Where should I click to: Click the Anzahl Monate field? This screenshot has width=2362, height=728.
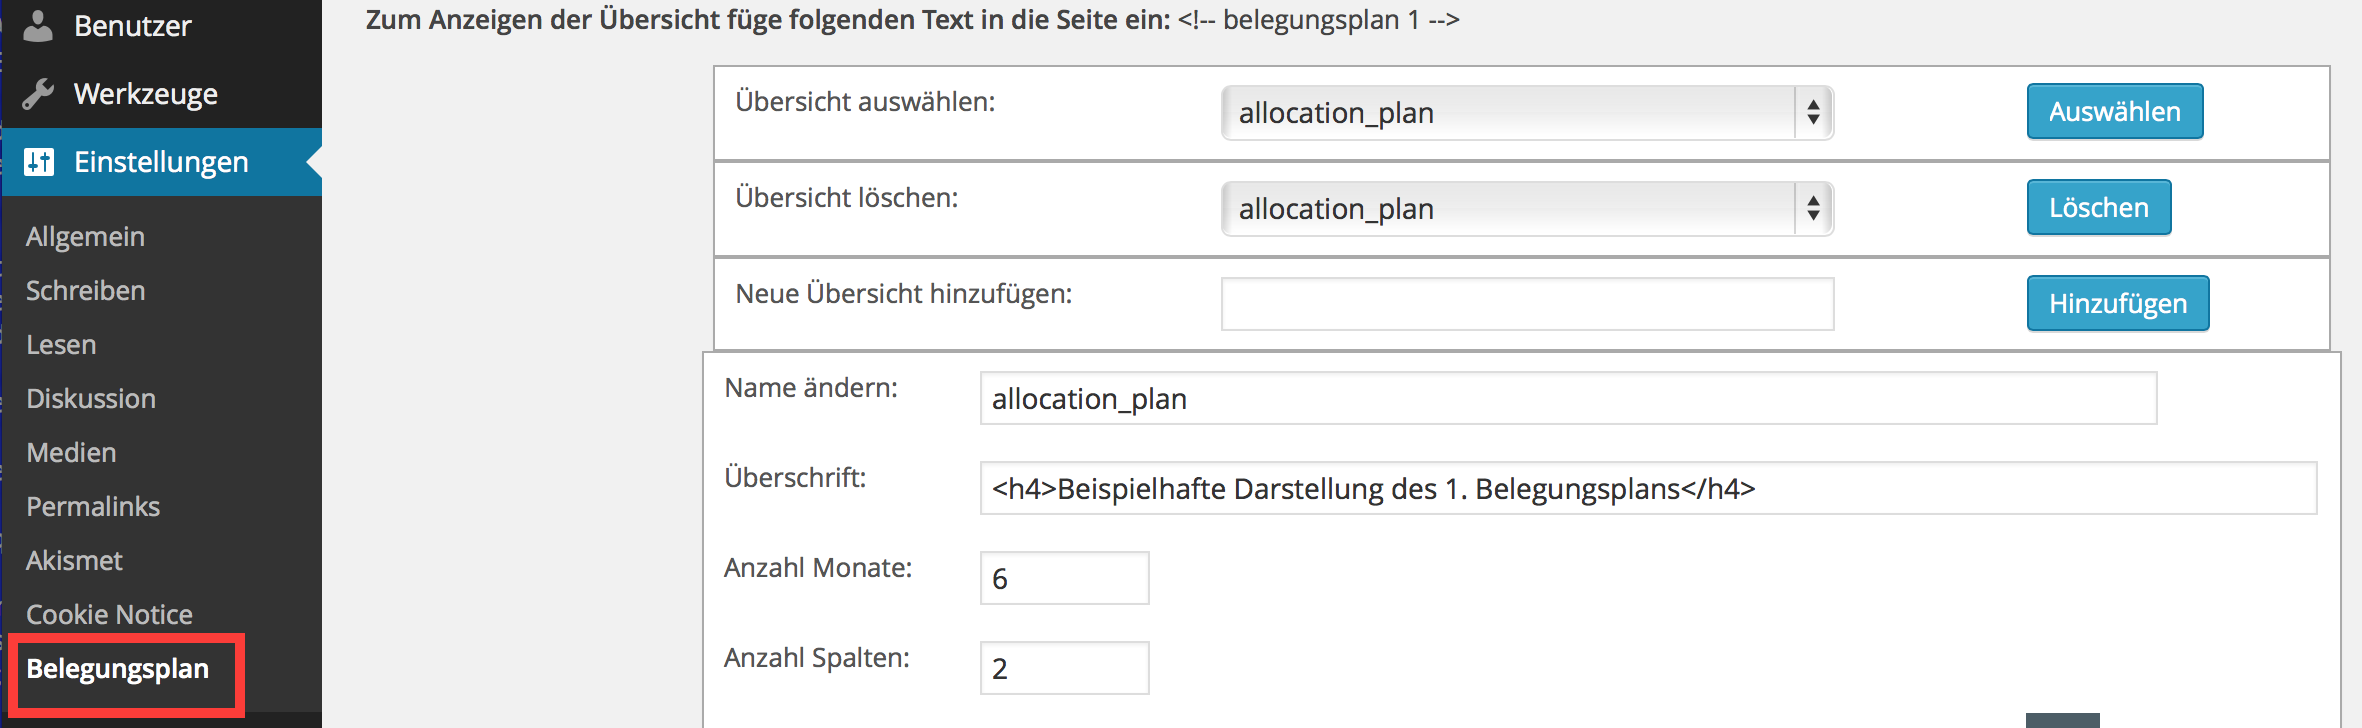pos(1064,578)
